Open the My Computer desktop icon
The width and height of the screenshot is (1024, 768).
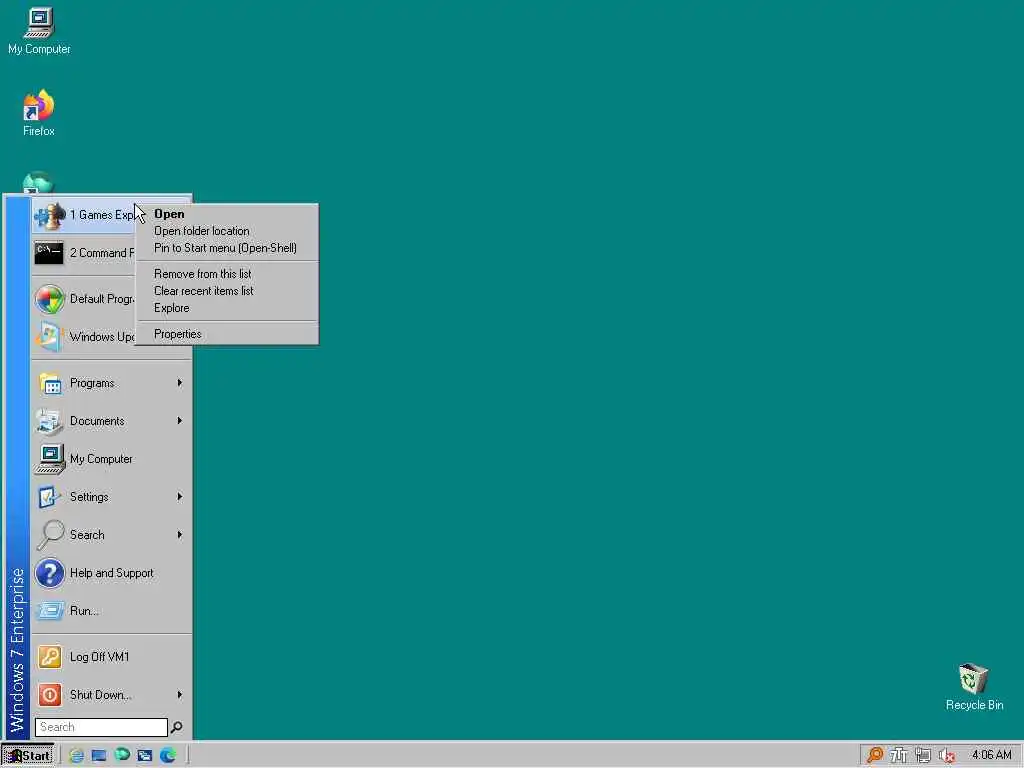[x=39, y=31]
